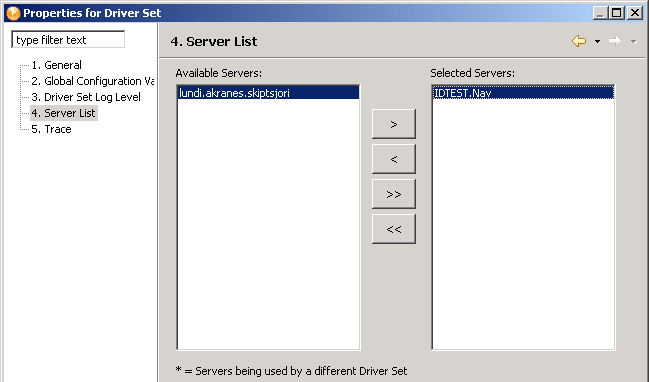The height and width of the screenshot is (382, 649).
Task: Go to 3. Driver Set Log Level
Action: coord(86,97)
